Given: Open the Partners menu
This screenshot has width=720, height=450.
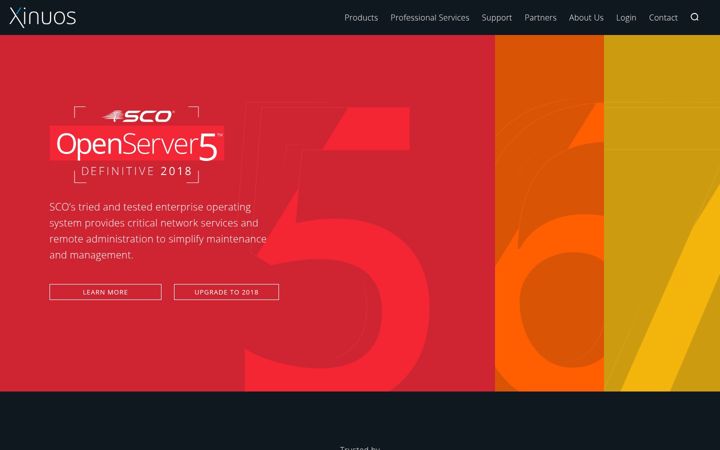Looking at the screenshot, I should [x=540, y=17].
